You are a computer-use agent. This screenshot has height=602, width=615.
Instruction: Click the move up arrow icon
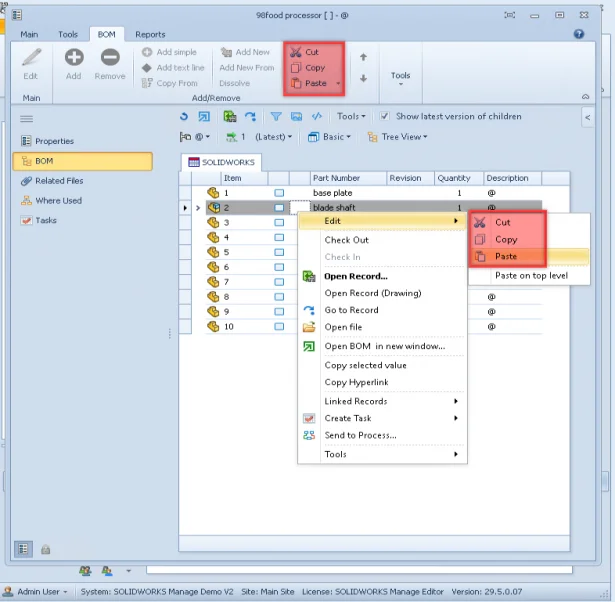pos(363,57)
